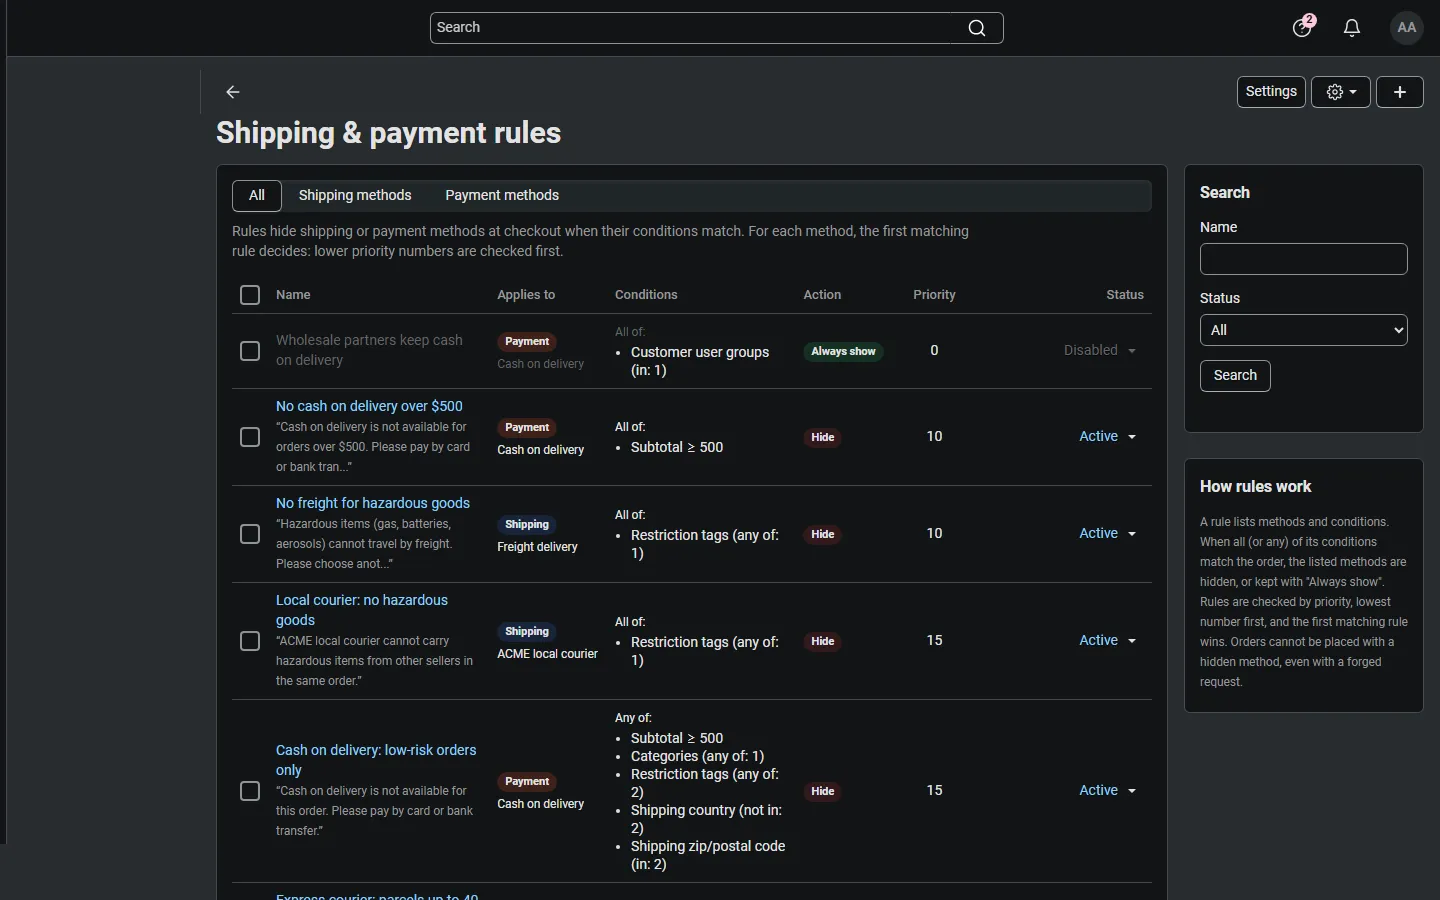Open the help icon with badge 2
The width and height of the screenshot is (1440, 900).
point(1303,27)
